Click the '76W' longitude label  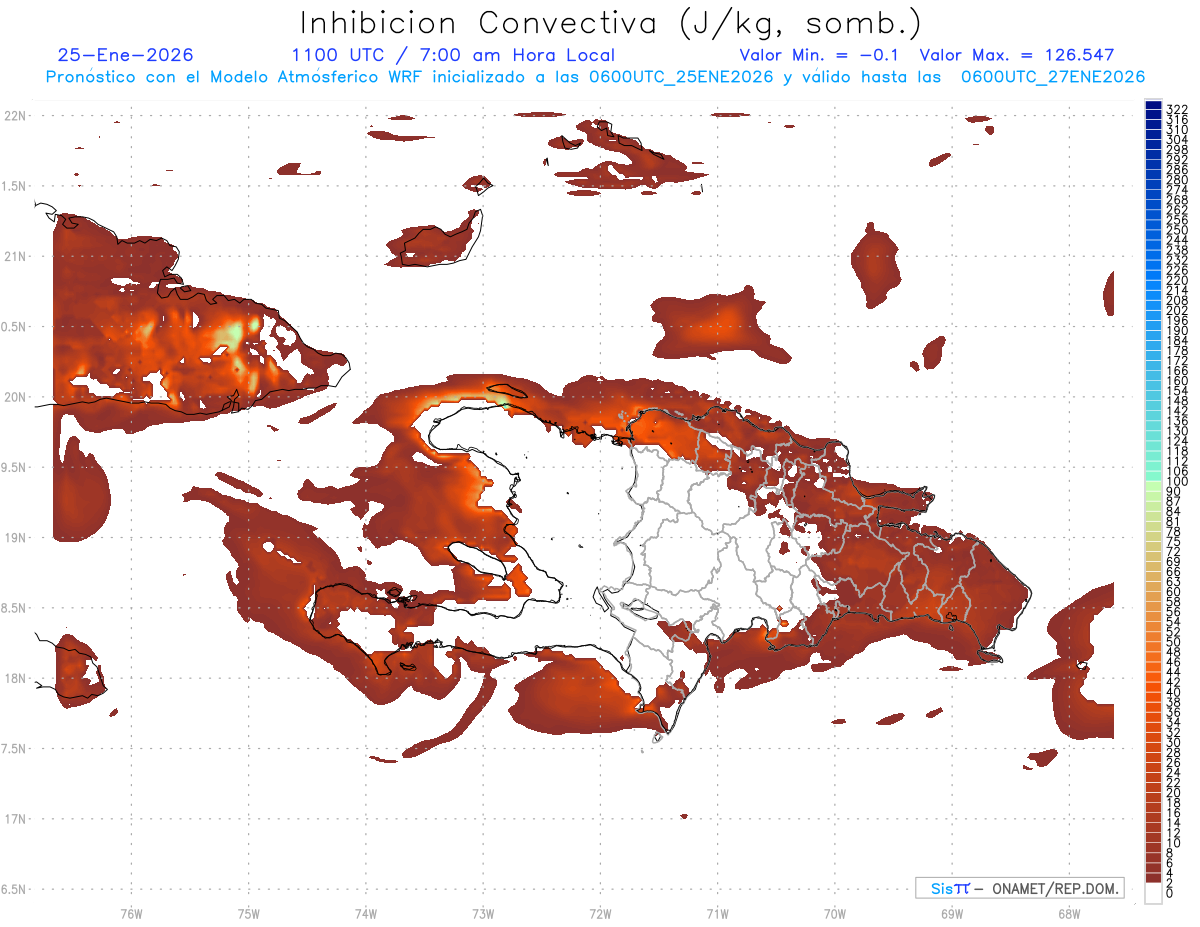click(x=131, y=913)
